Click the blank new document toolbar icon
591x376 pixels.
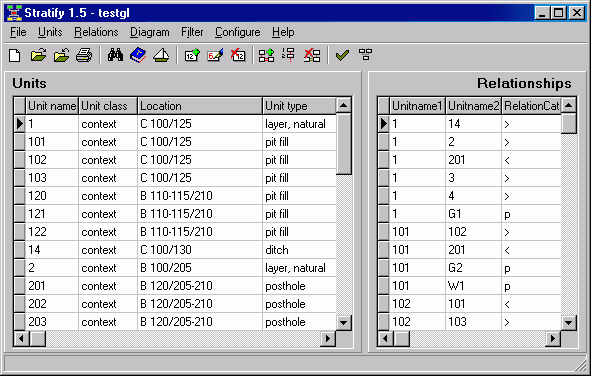pyautogui.click(x=14, y=55)
